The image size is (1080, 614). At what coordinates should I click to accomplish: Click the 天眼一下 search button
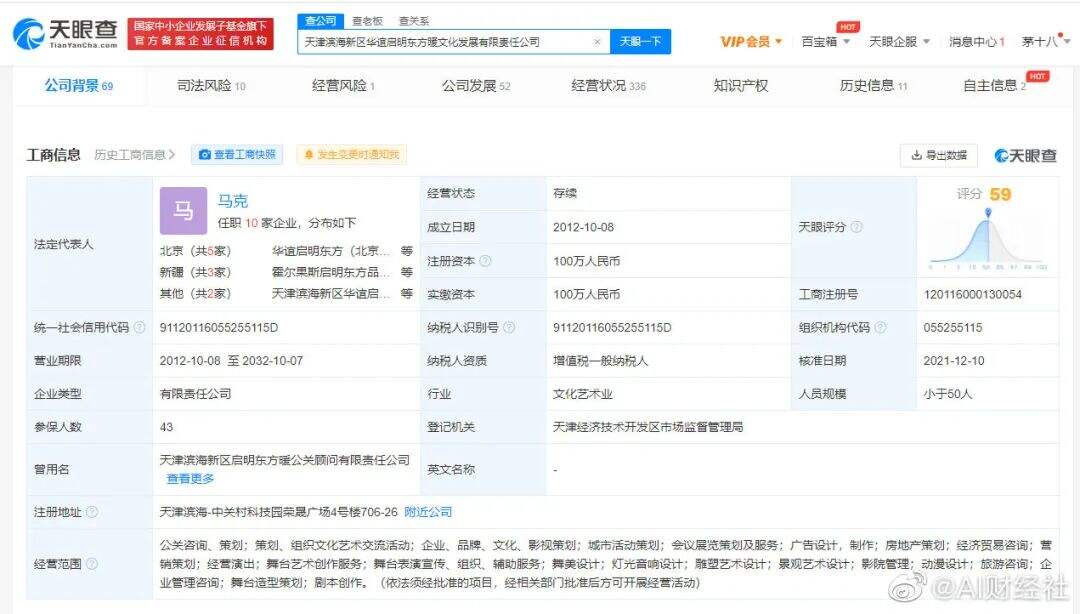point(641,41)
